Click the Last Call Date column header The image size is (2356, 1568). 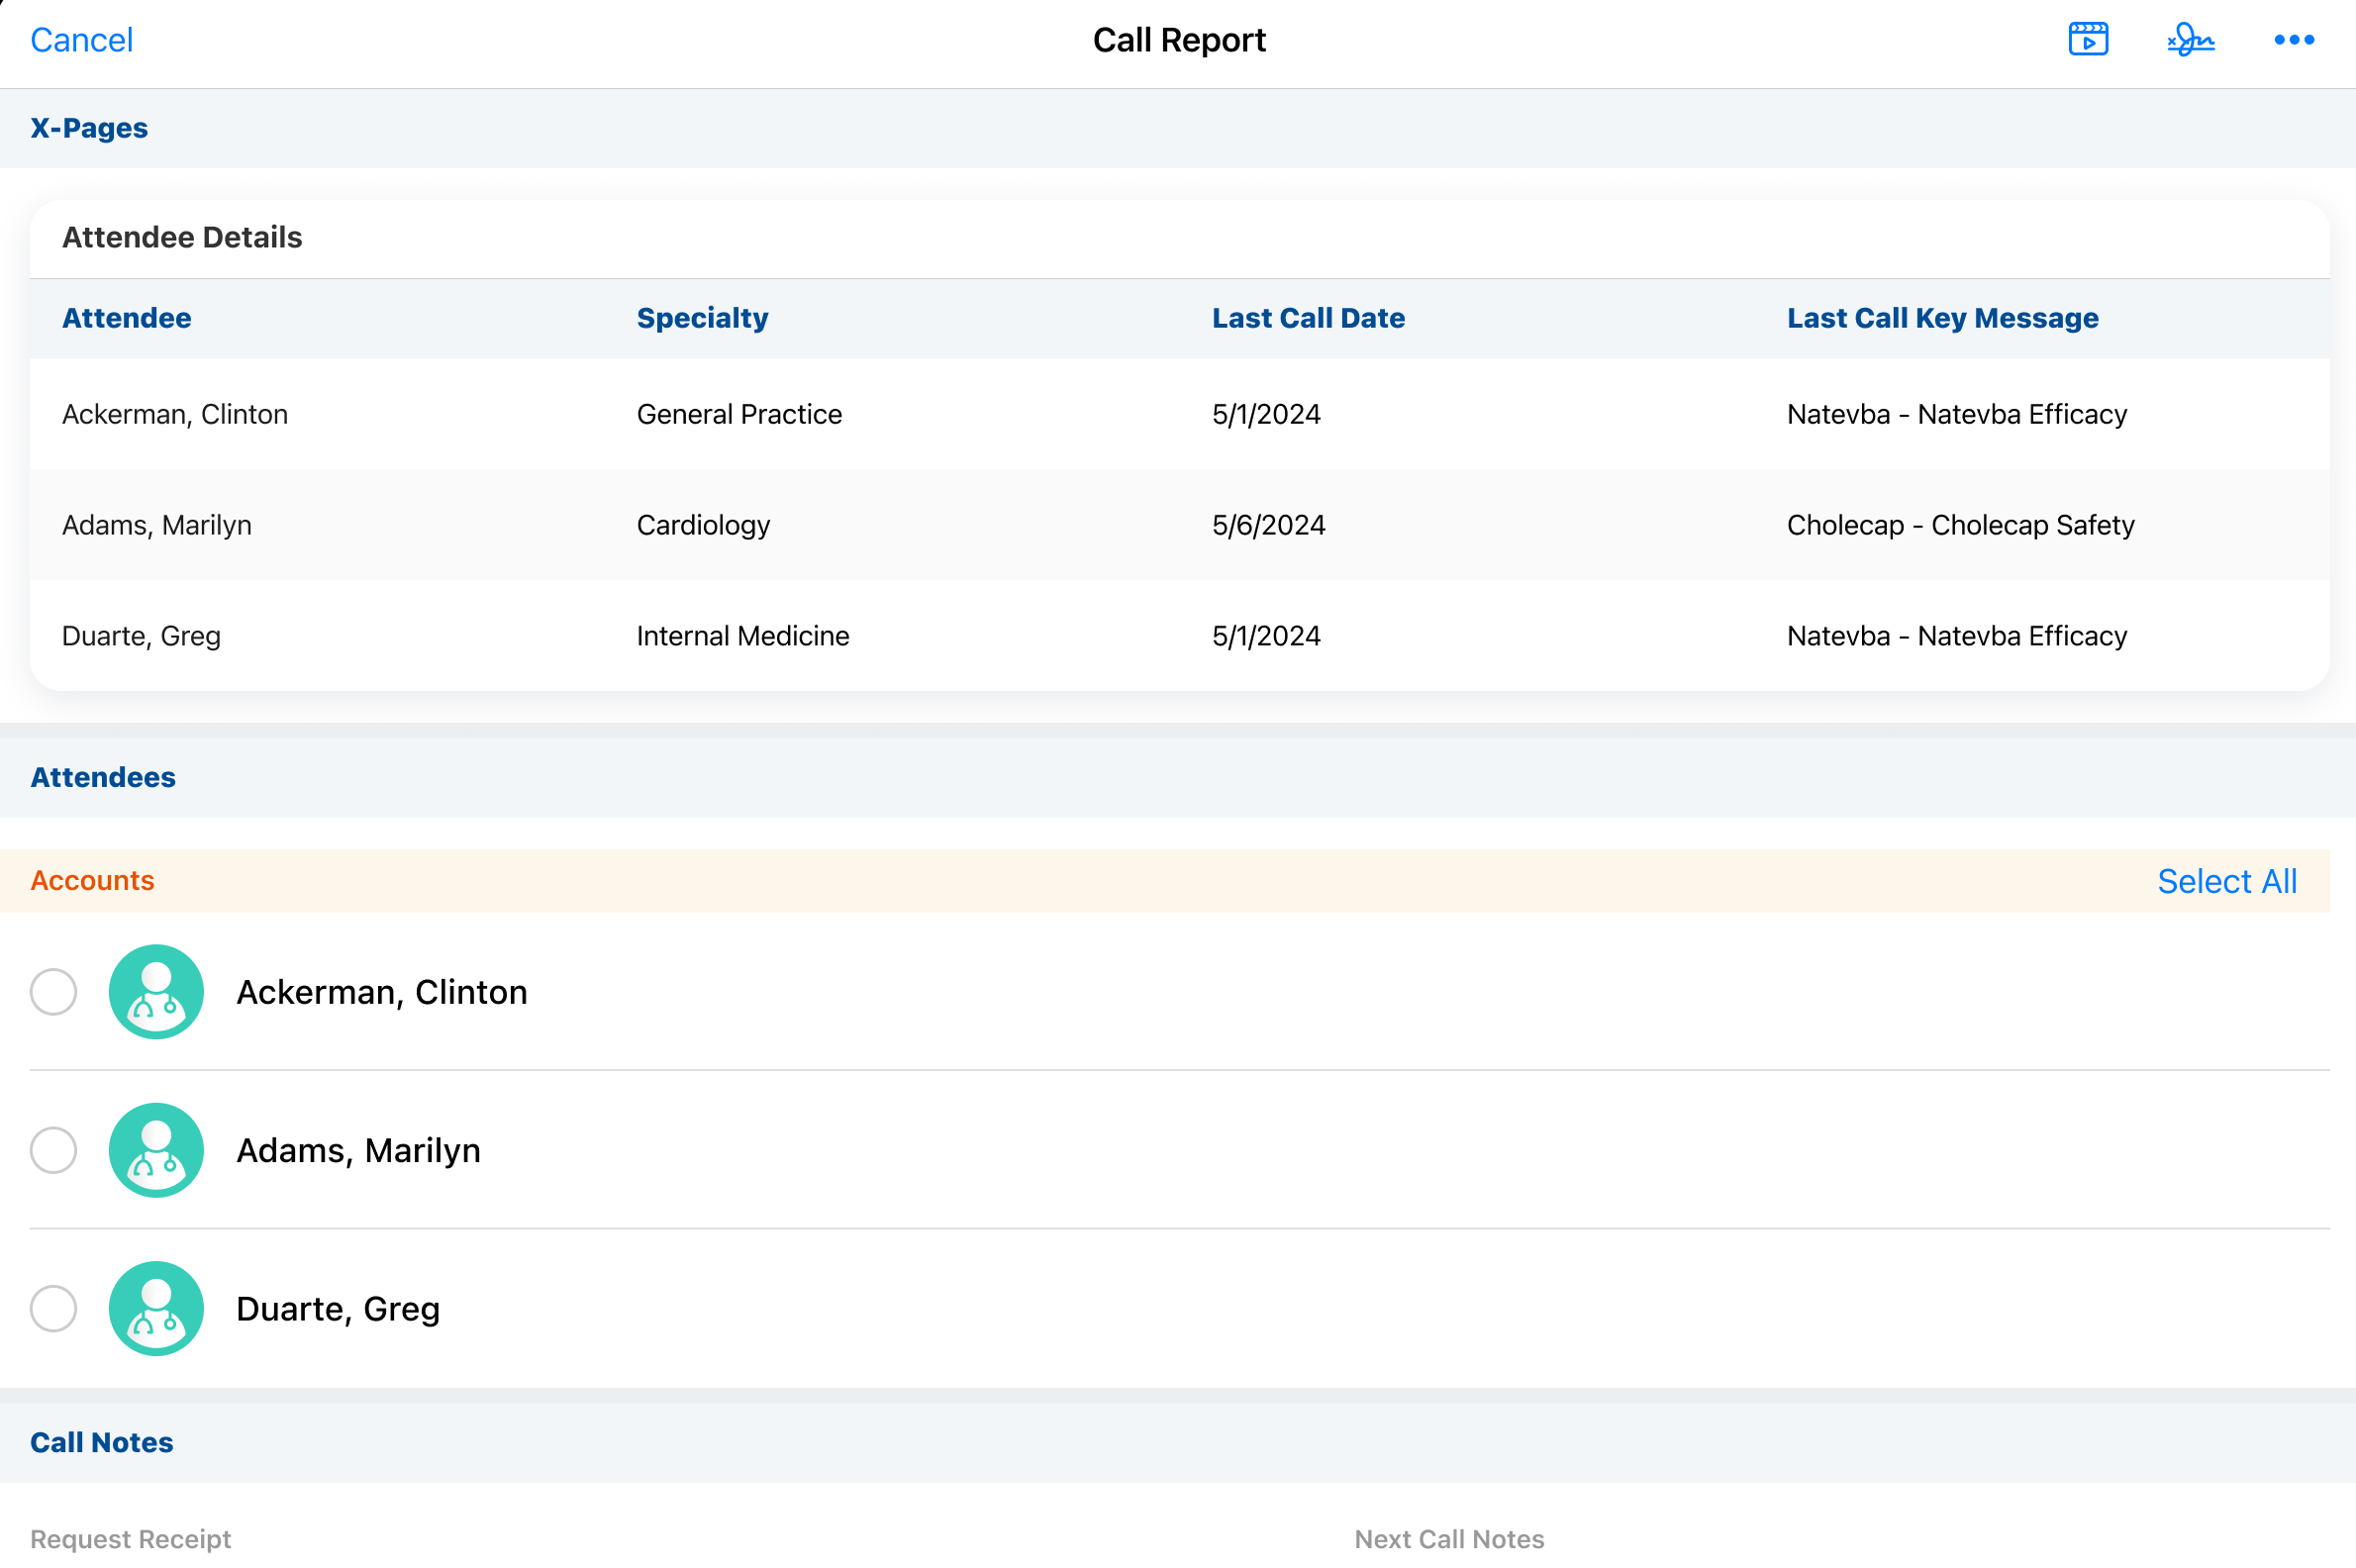click(1308, 318)
